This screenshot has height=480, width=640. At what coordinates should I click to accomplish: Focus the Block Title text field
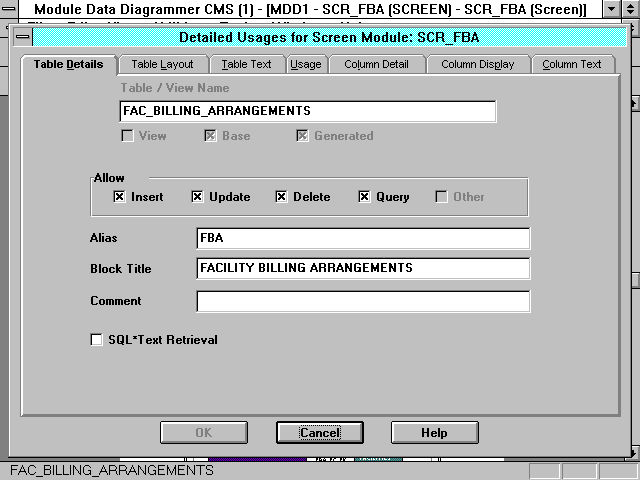coord(363,269)
